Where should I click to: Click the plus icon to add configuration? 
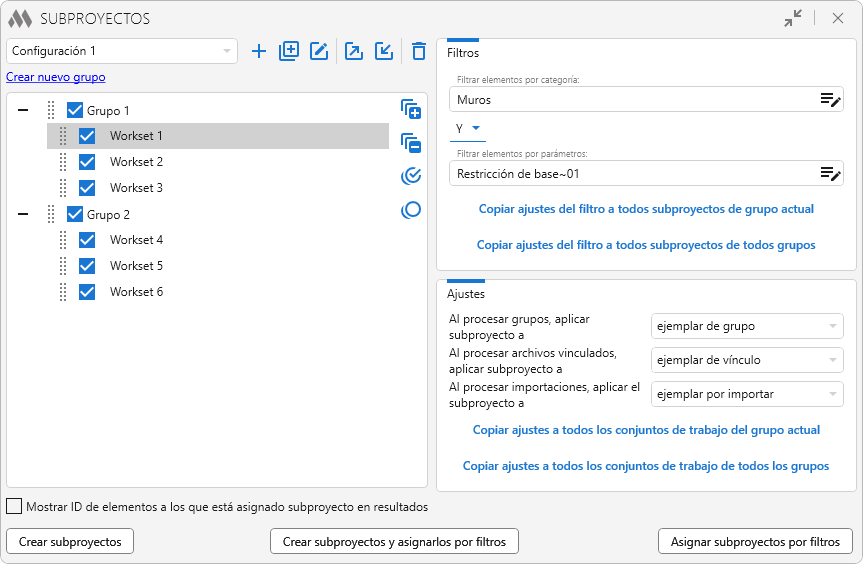(x=259, y=51)
